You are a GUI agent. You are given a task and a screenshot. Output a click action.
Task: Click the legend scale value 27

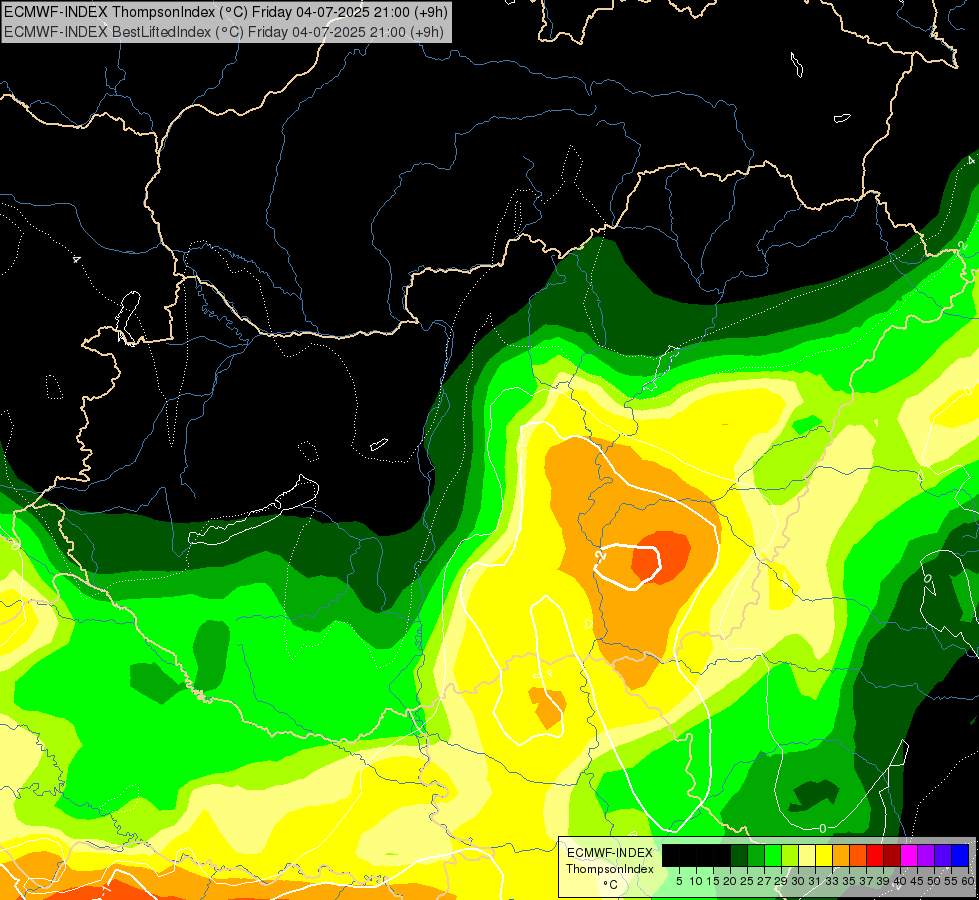point(764,881)
